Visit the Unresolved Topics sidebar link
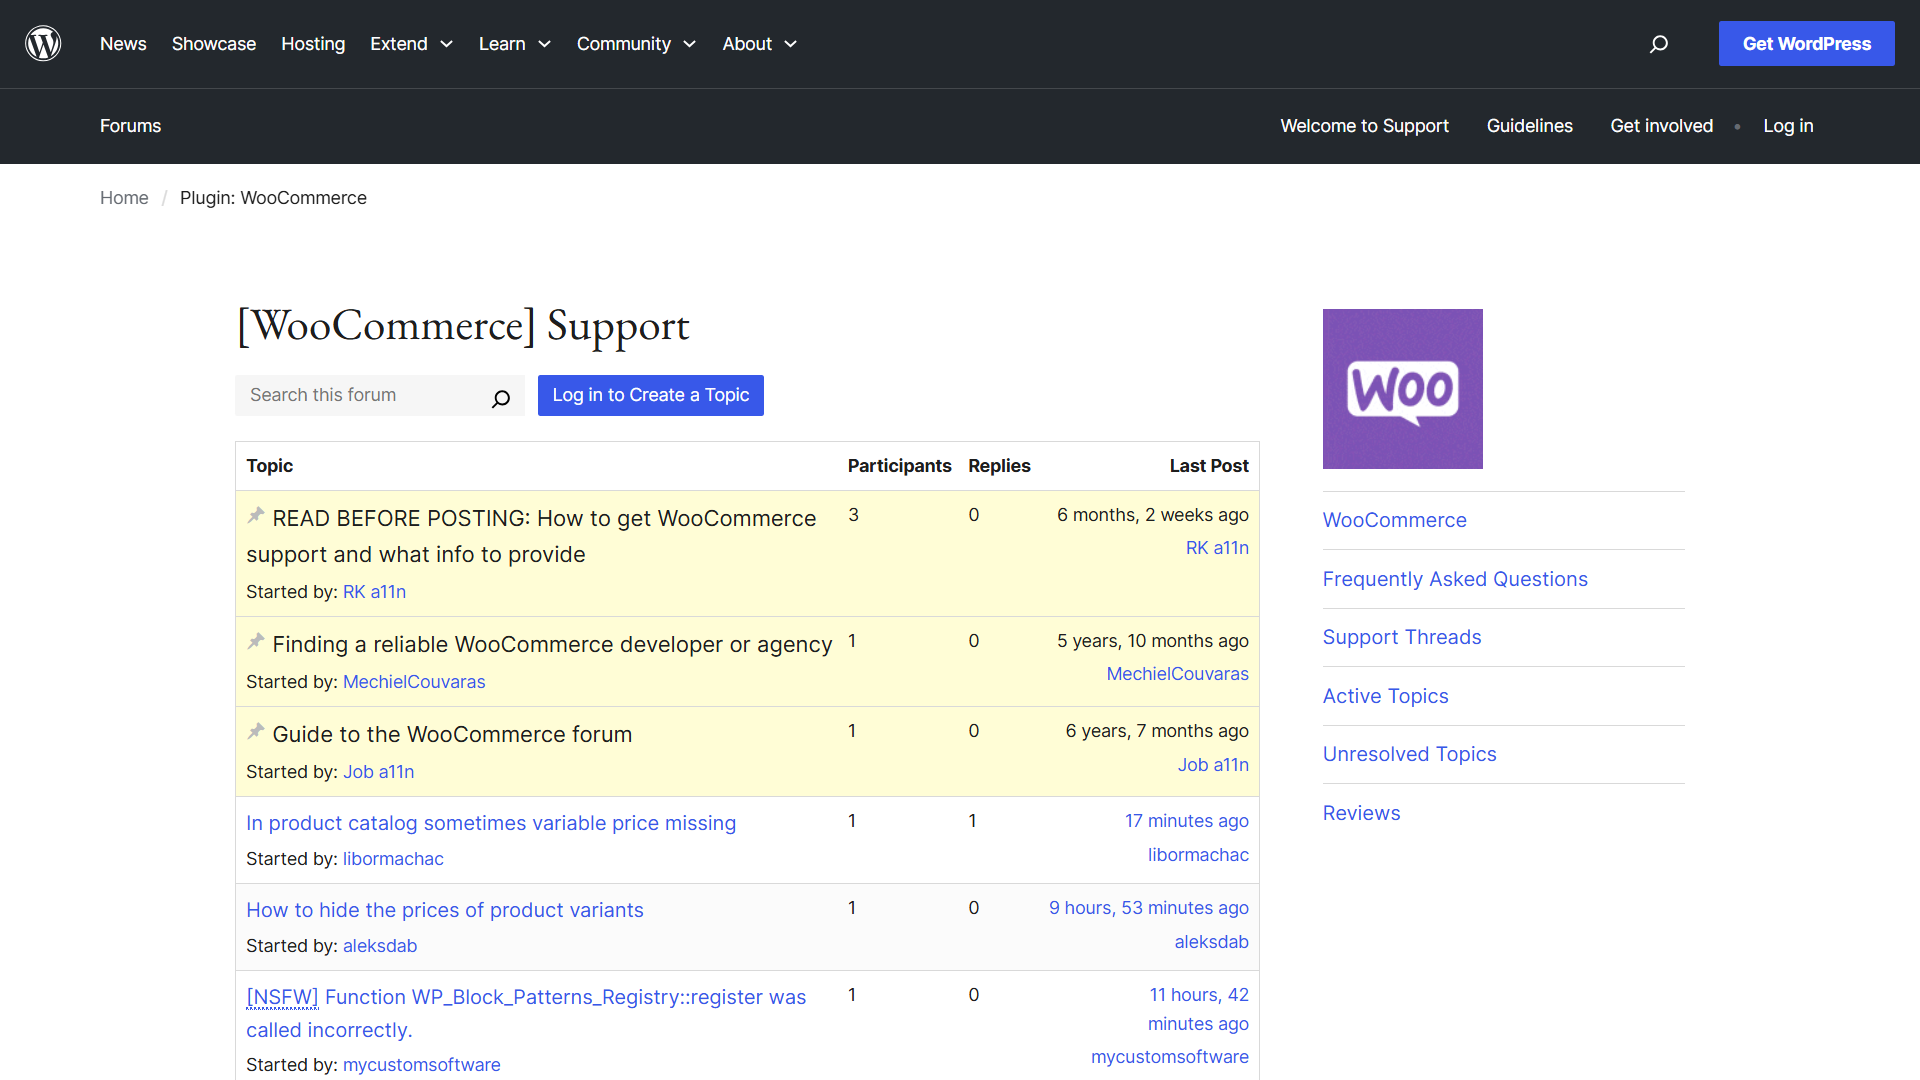This screenshot has height=1080, width=1920. [1409, 754]
